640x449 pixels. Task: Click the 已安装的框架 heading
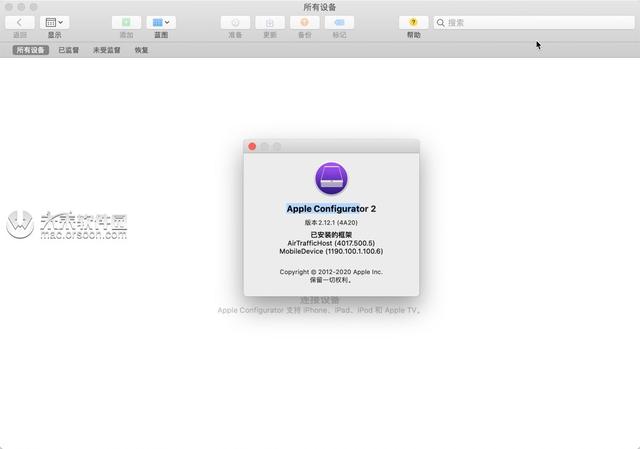331,235
